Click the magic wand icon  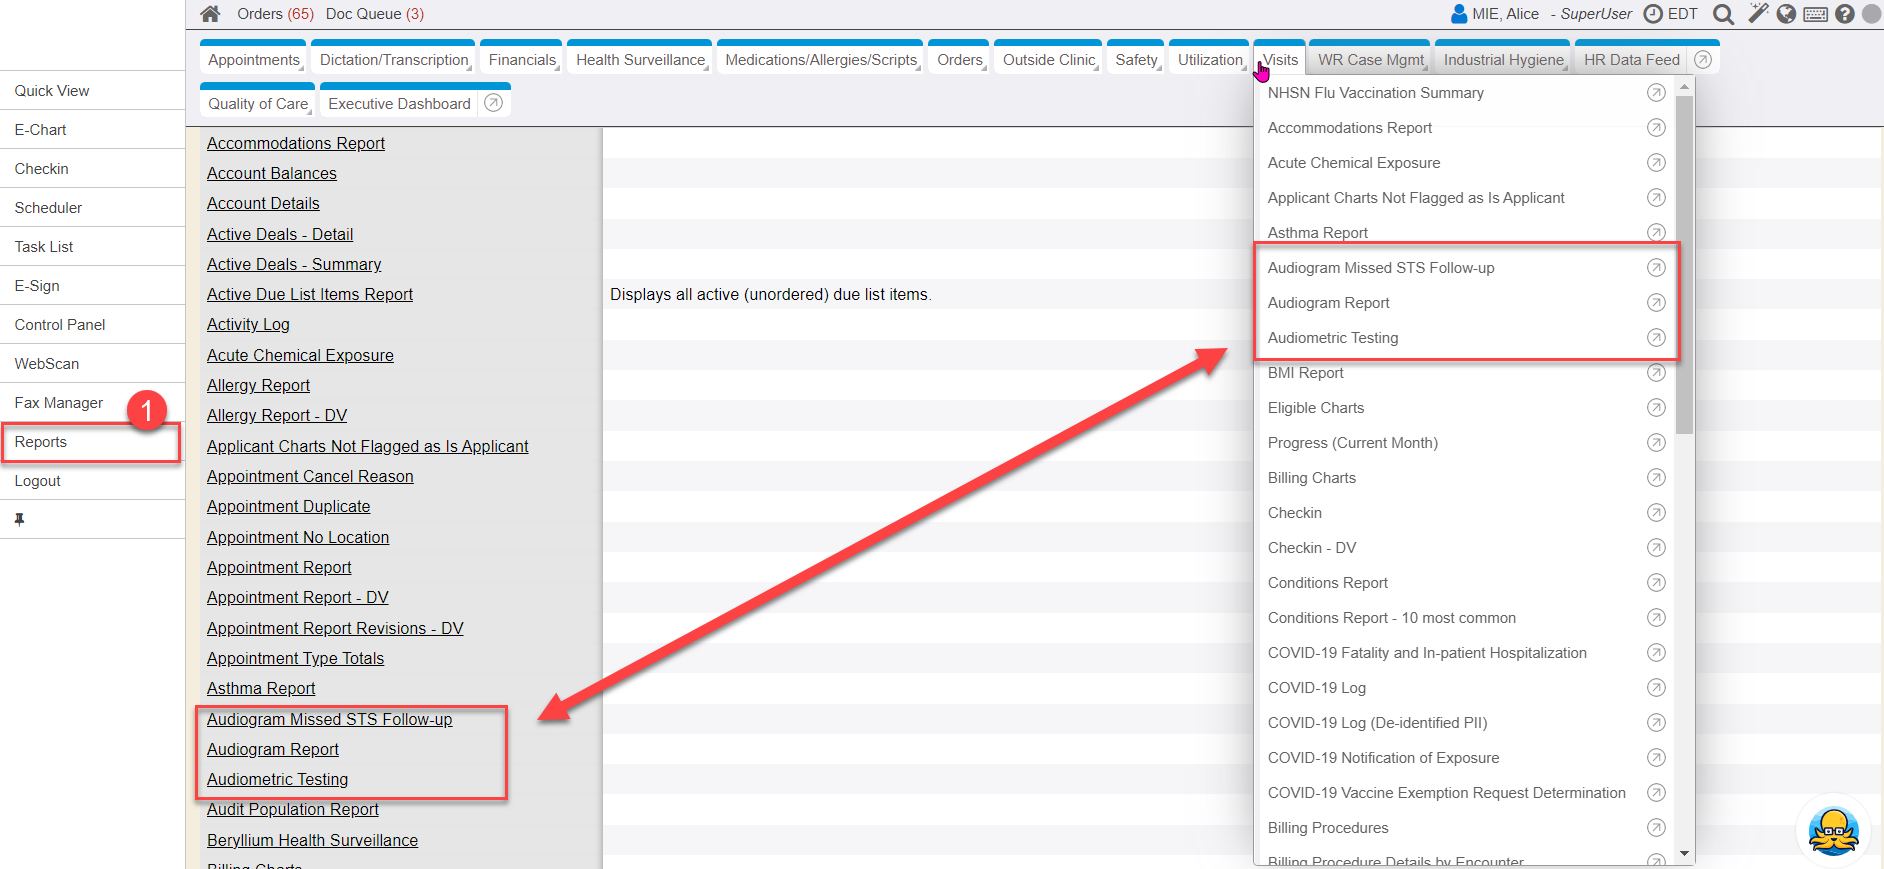(x=1757, y=14)
